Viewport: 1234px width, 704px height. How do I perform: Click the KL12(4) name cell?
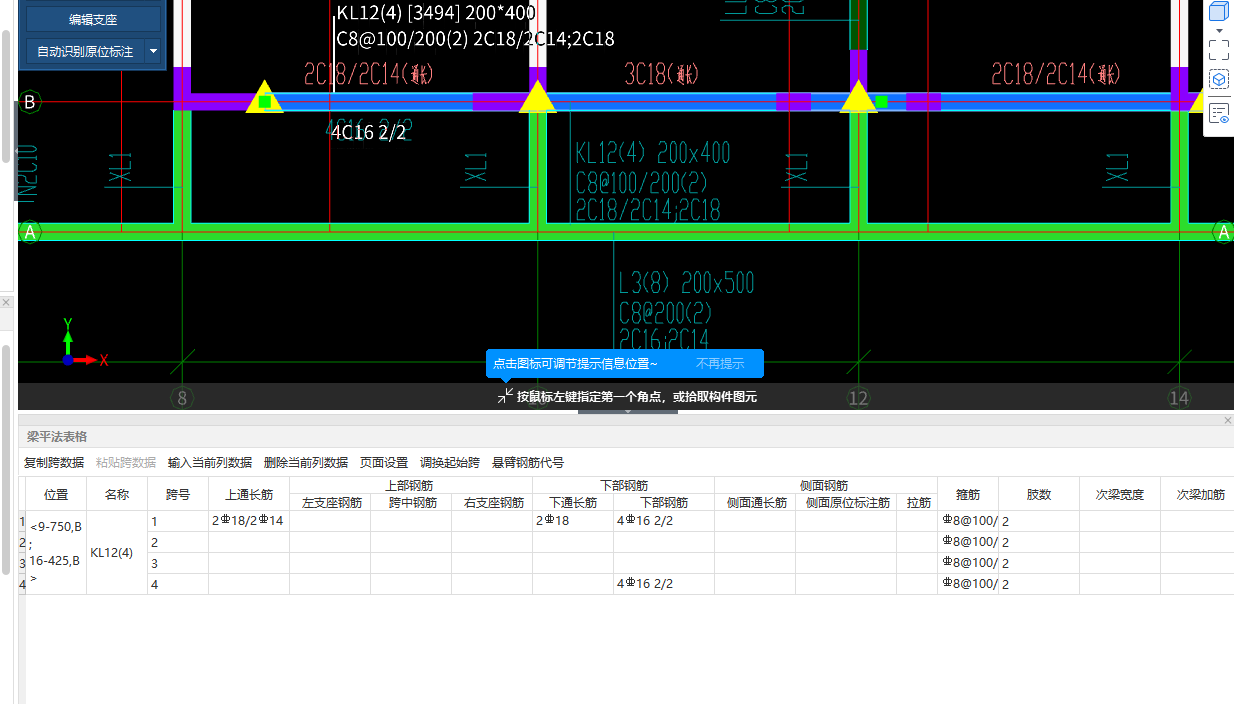click(117, 553)
